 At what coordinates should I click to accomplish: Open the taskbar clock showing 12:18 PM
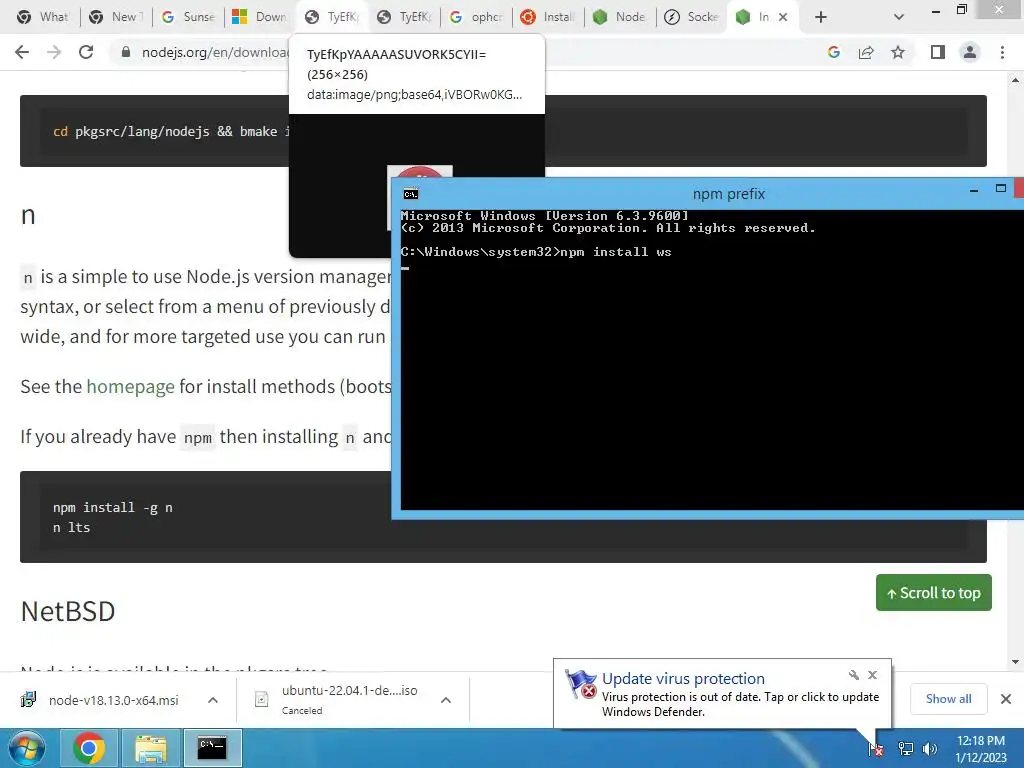[981, 749]
